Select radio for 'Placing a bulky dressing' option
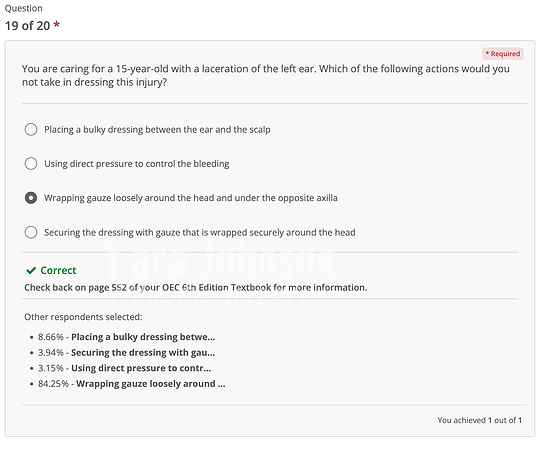This screenshot has width=545, height=450. (x=31, y=129)
